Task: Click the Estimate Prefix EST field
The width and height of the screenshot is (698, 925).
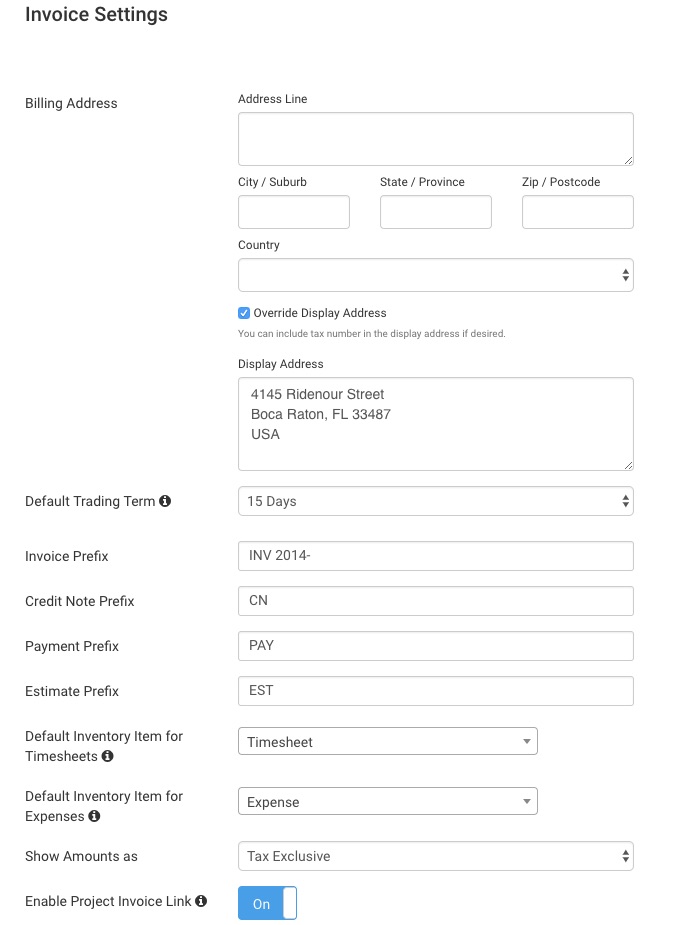Action: tap(435, 691)
